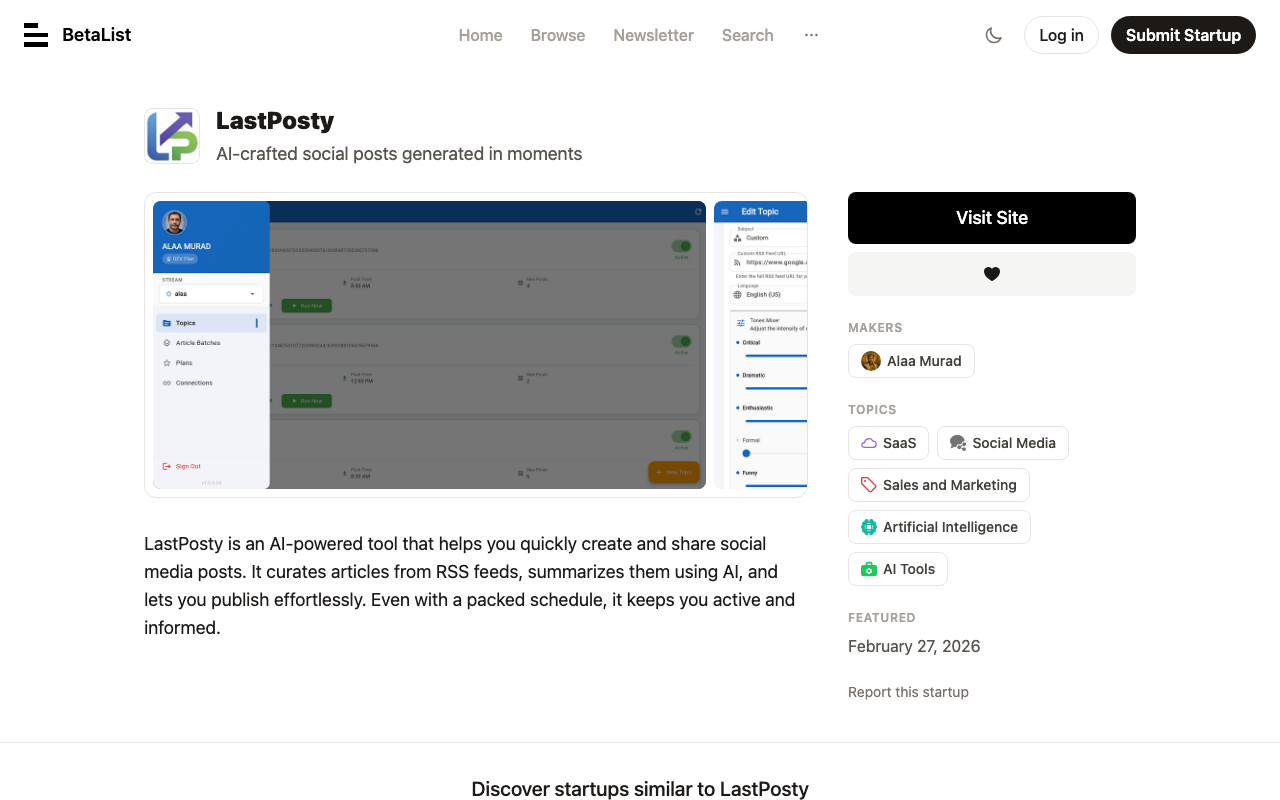The width and height of the screenshot is (1280, 800).
Task: Select the AI Tools topic tag
Action: (x=898, y=569)
